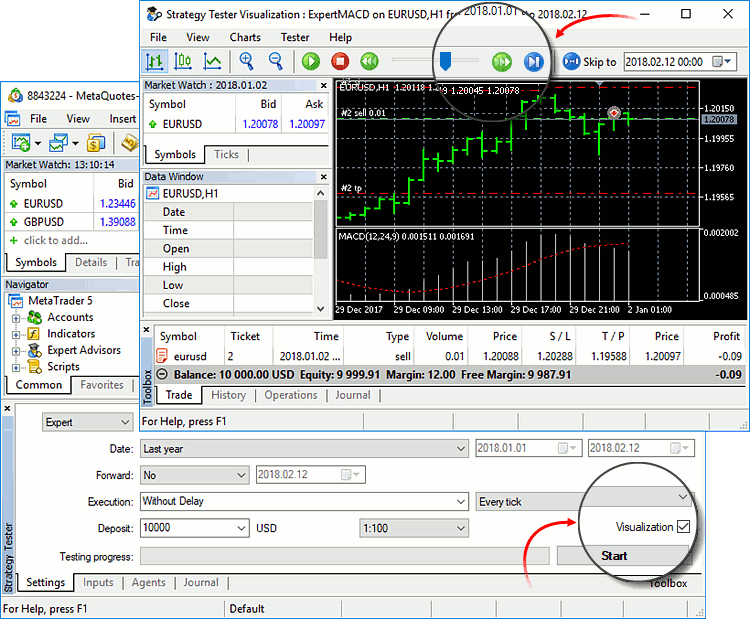Expand the Accounts tree node
Image resolution: width=750 pixels, height=619 pixels.
click(16, 318)
